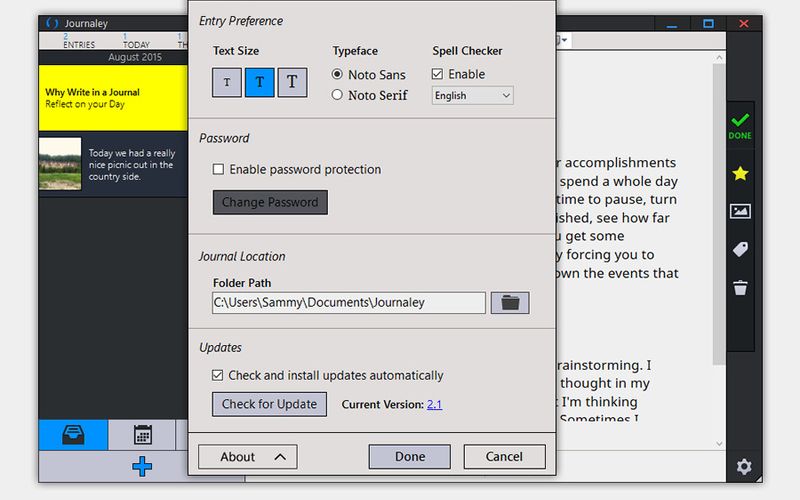Screen dimensions: 800x500
Task: Click the Folder Path text field
Action: (x=348, y=303)
